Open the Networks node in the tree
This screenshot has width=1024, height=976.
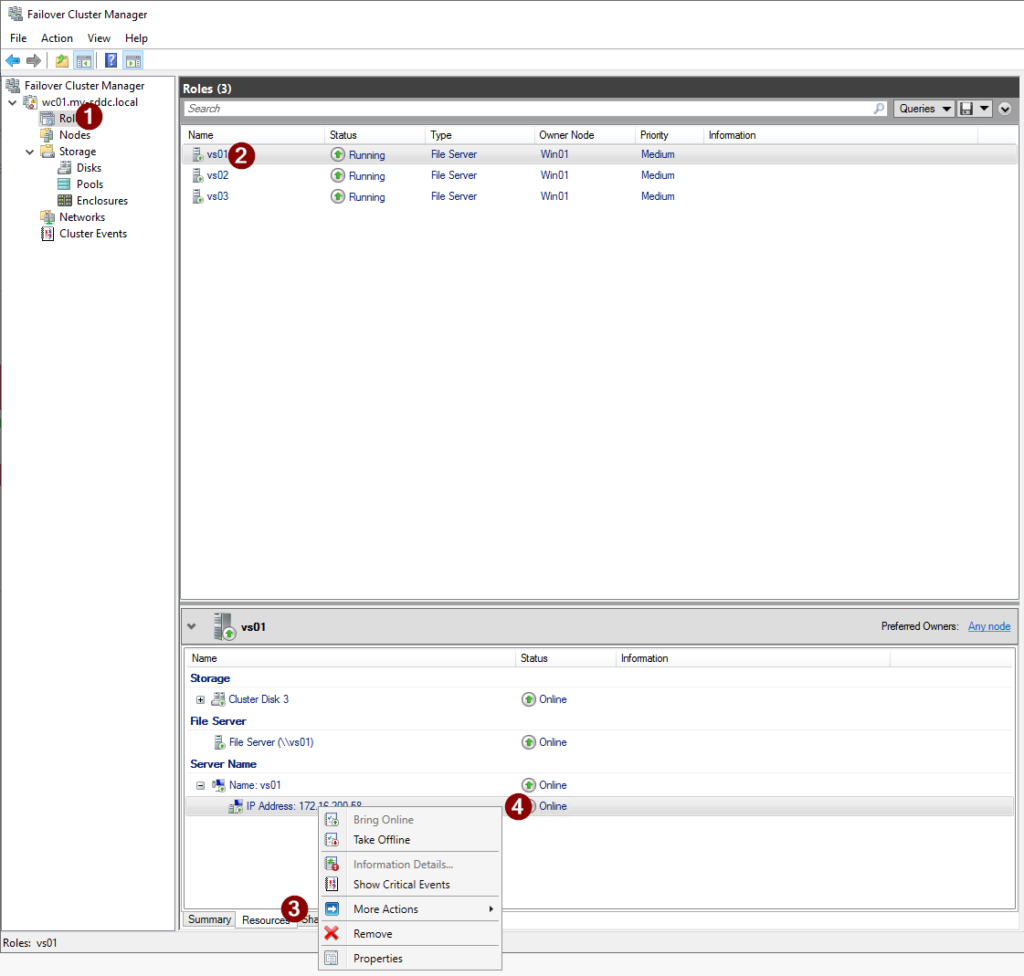pos(81,217)
